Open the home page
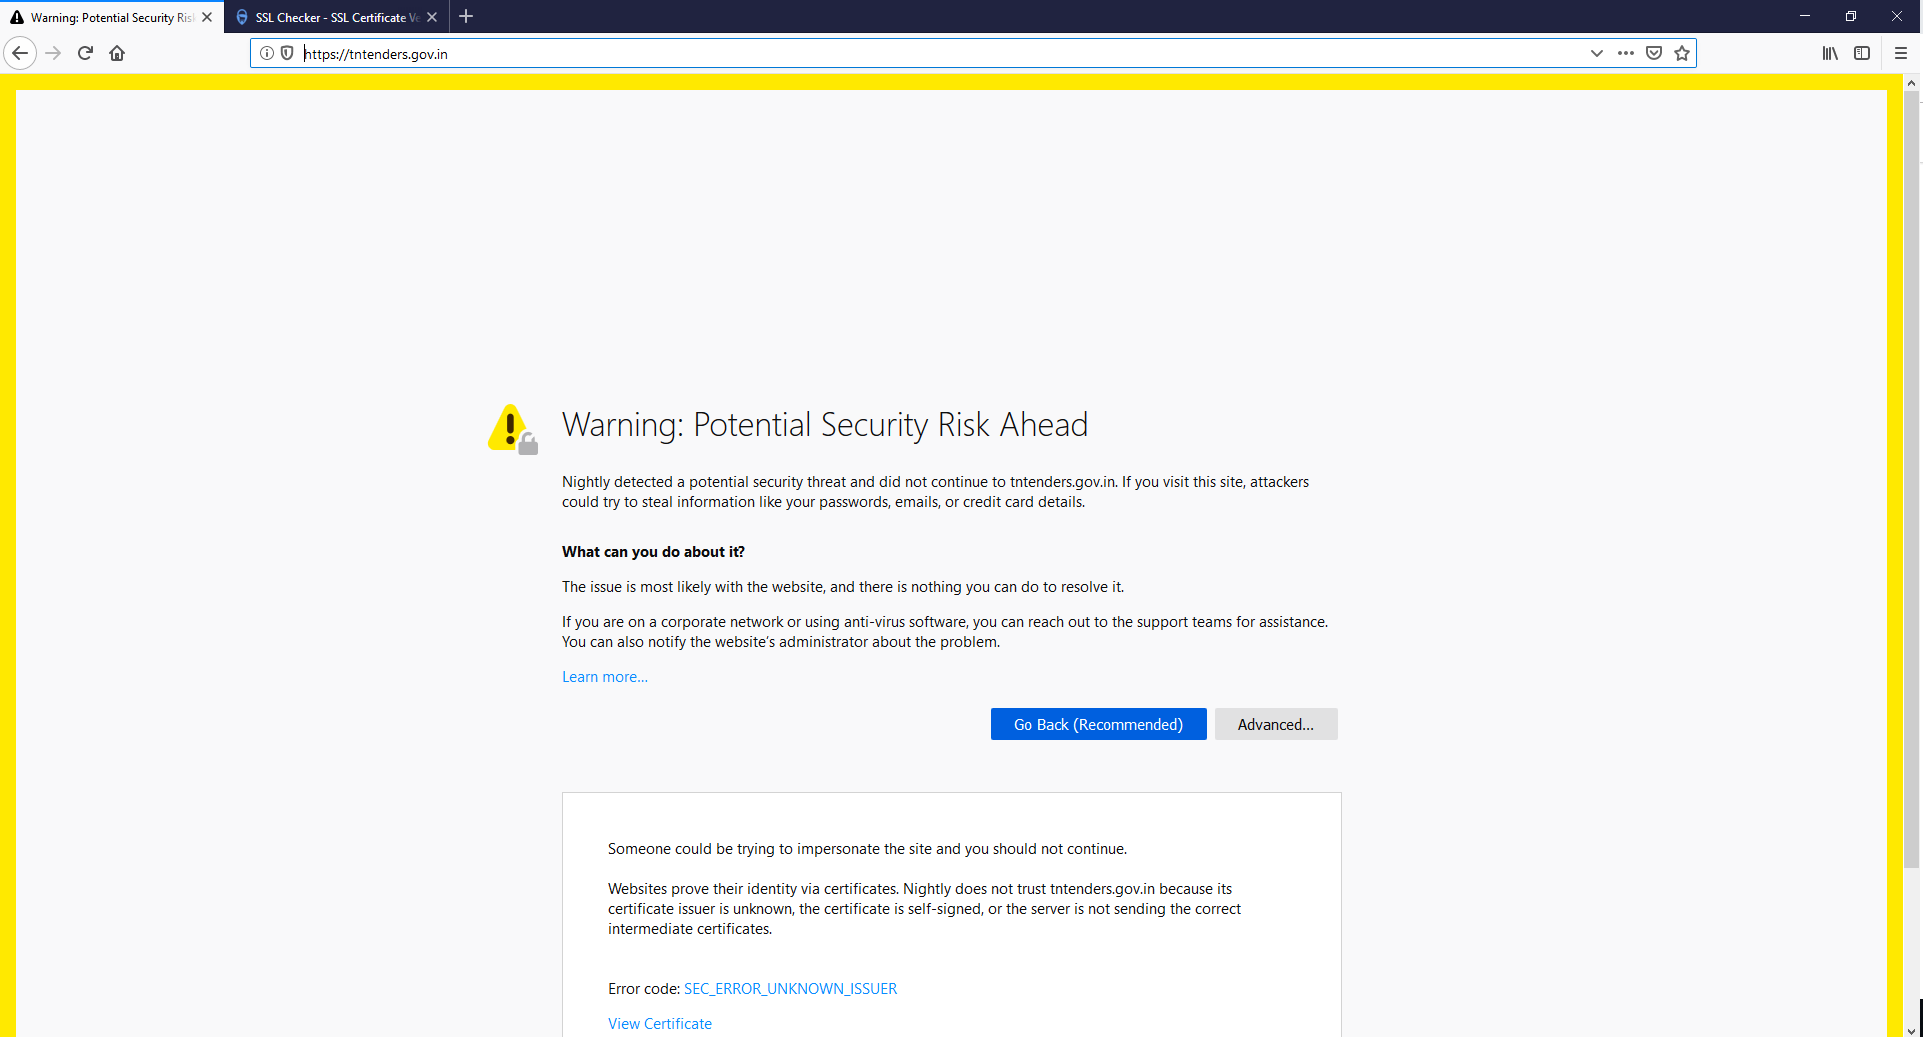 [x=117, y=53]
